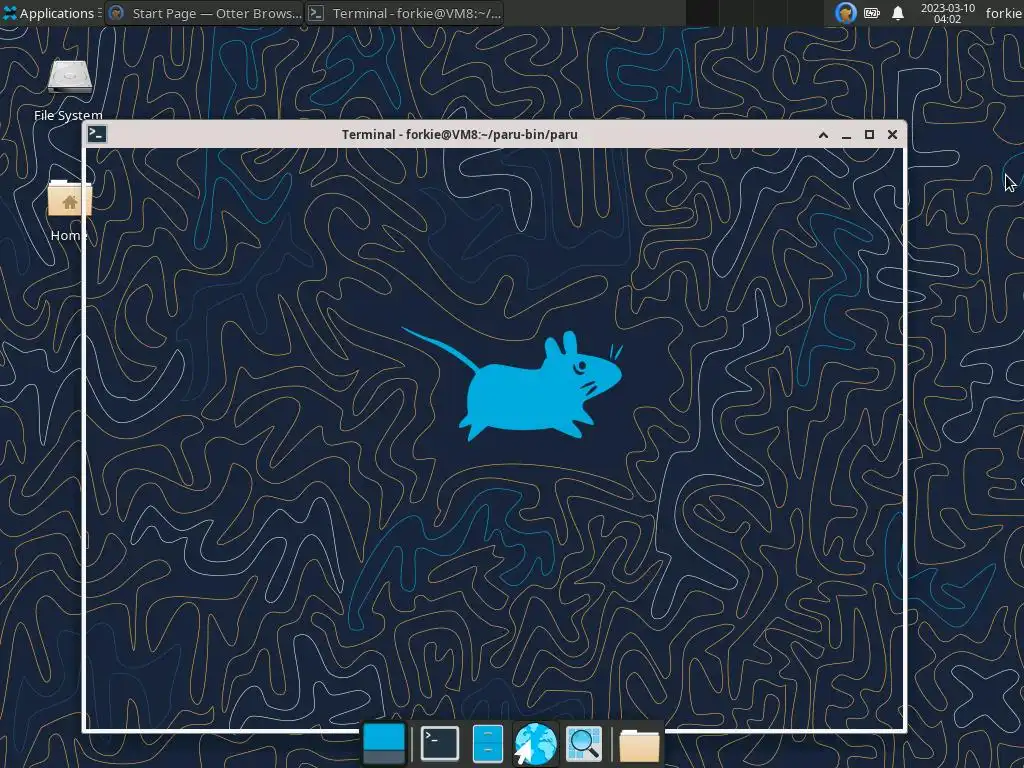The image size is (1024, 768).
Task: Open the forkie user menu
Action: pyautogui.click(x=1004, y=13)
